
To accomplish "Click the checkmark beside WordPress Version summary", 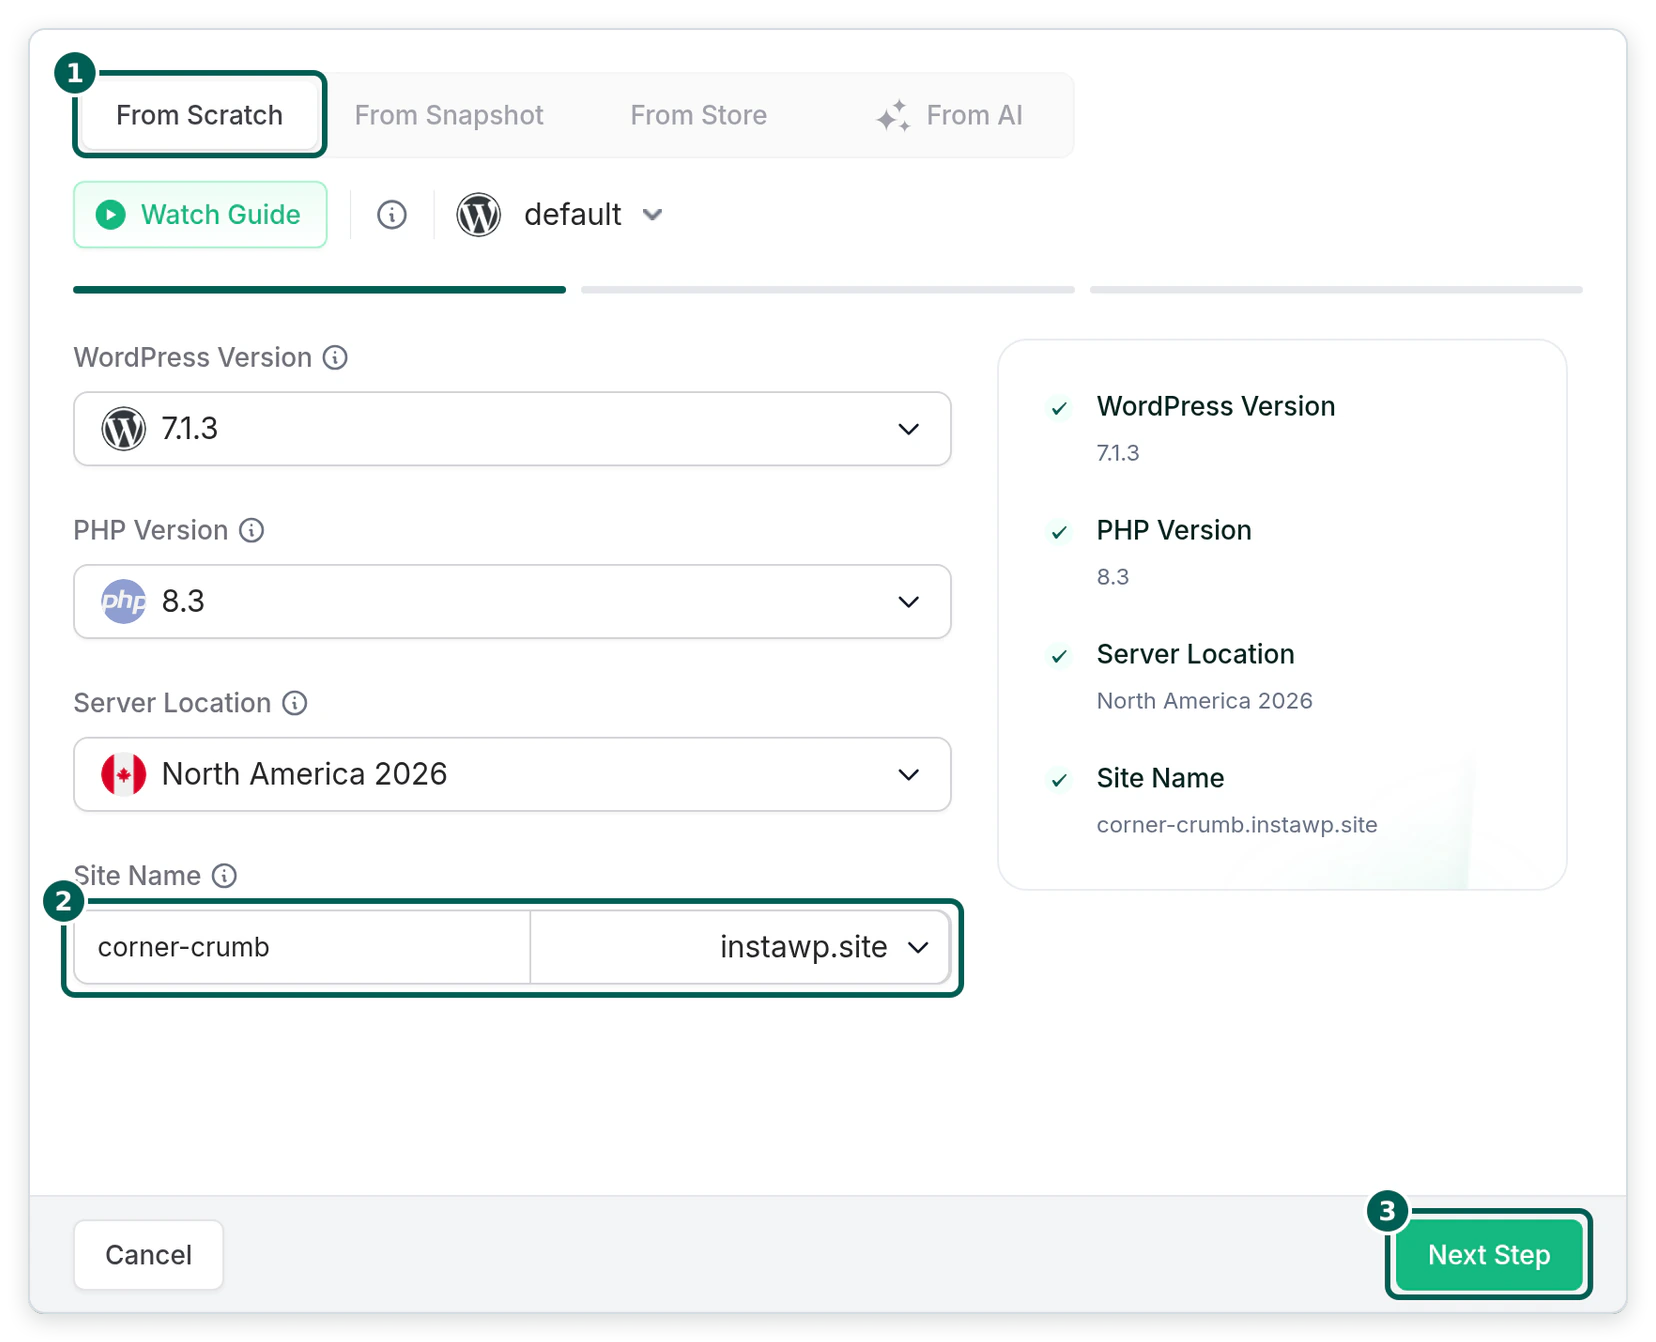I will coord(1059,408).
